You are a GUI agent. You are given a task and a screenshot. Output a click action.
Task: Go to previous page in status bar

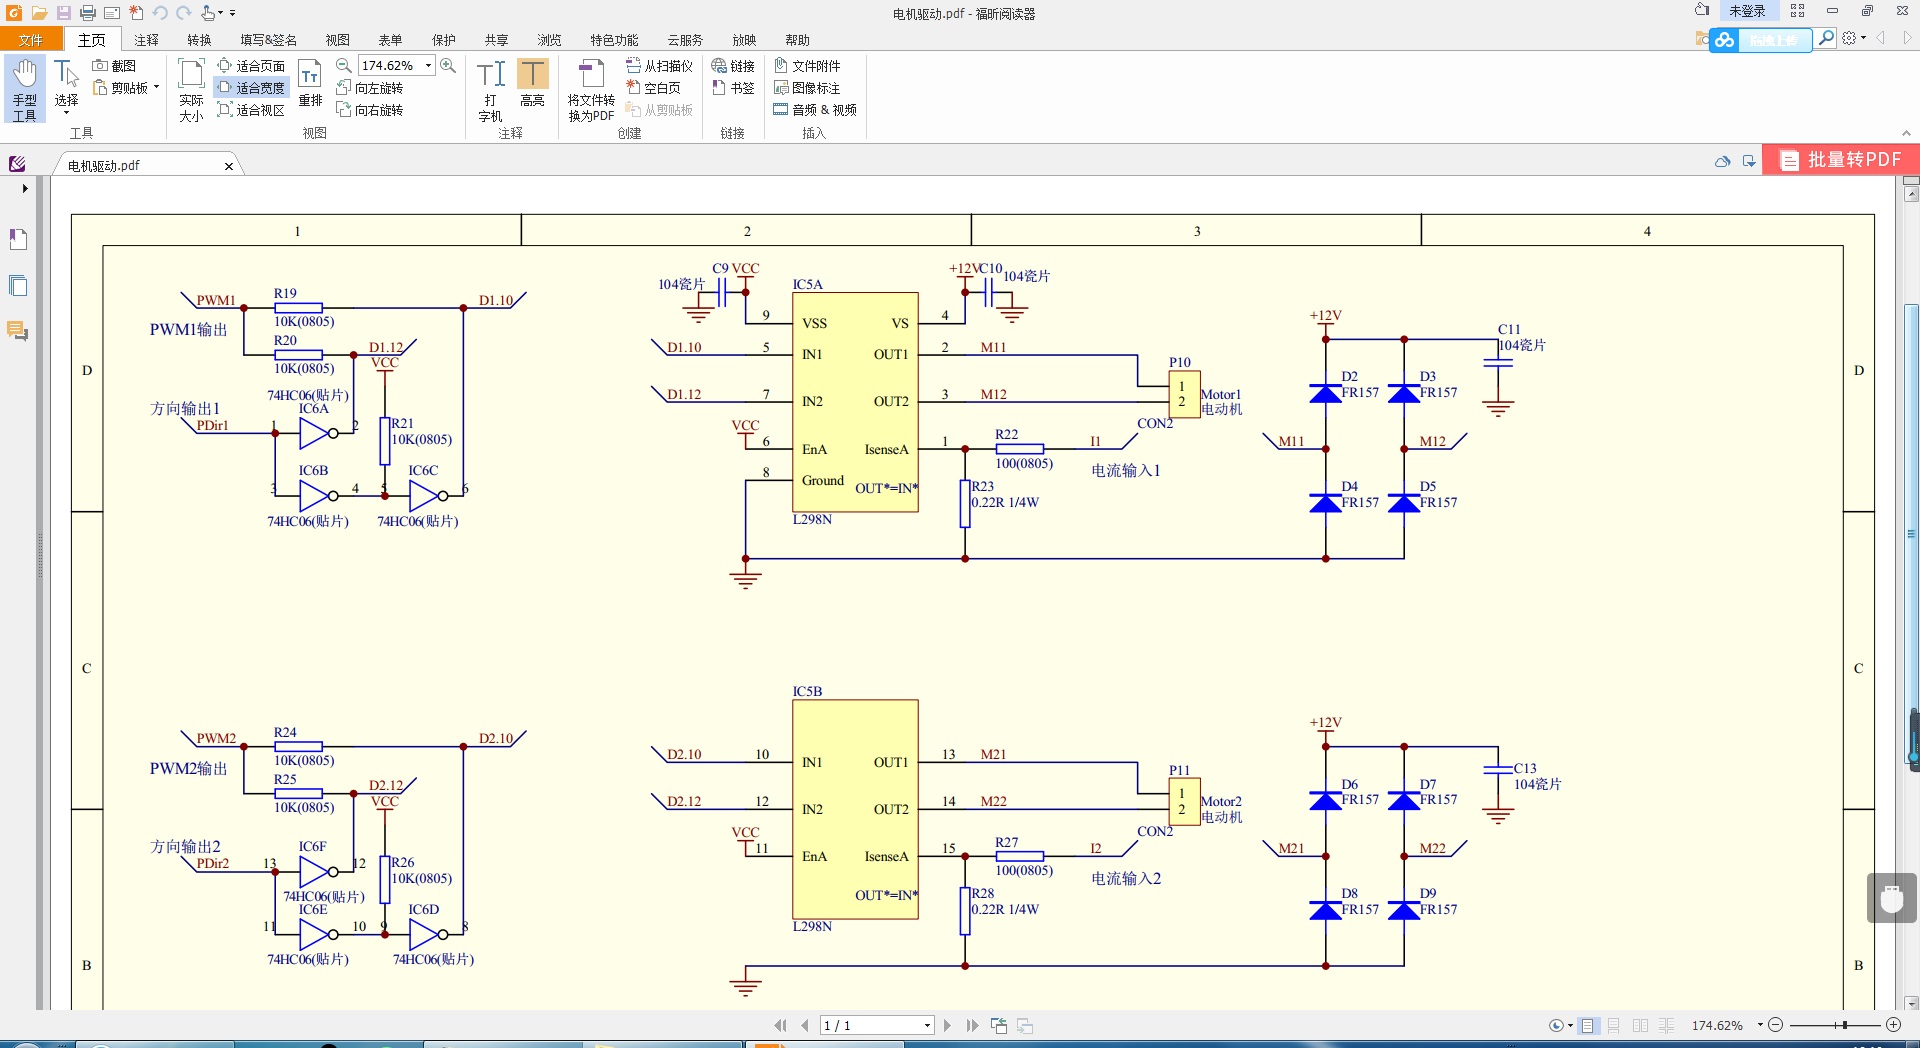coord(805,1025)
